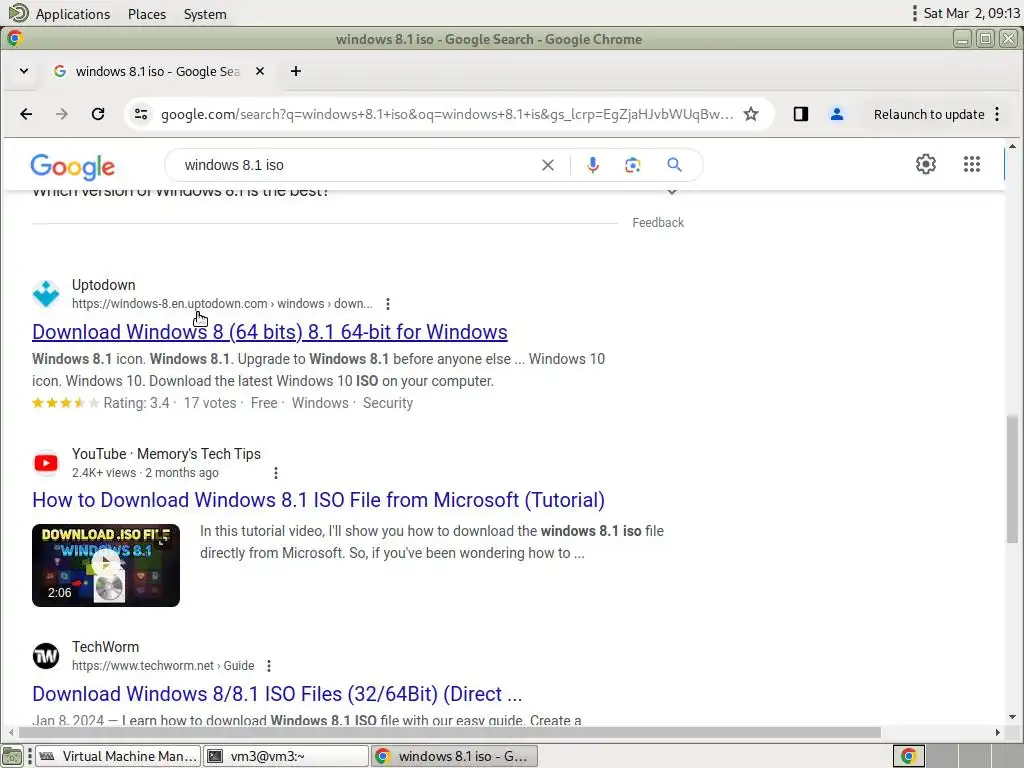Image resolution: width=1024 pixels, height=768 pixels.
Task: Click Relaunch to update button
Action: [x=929, y=114]
